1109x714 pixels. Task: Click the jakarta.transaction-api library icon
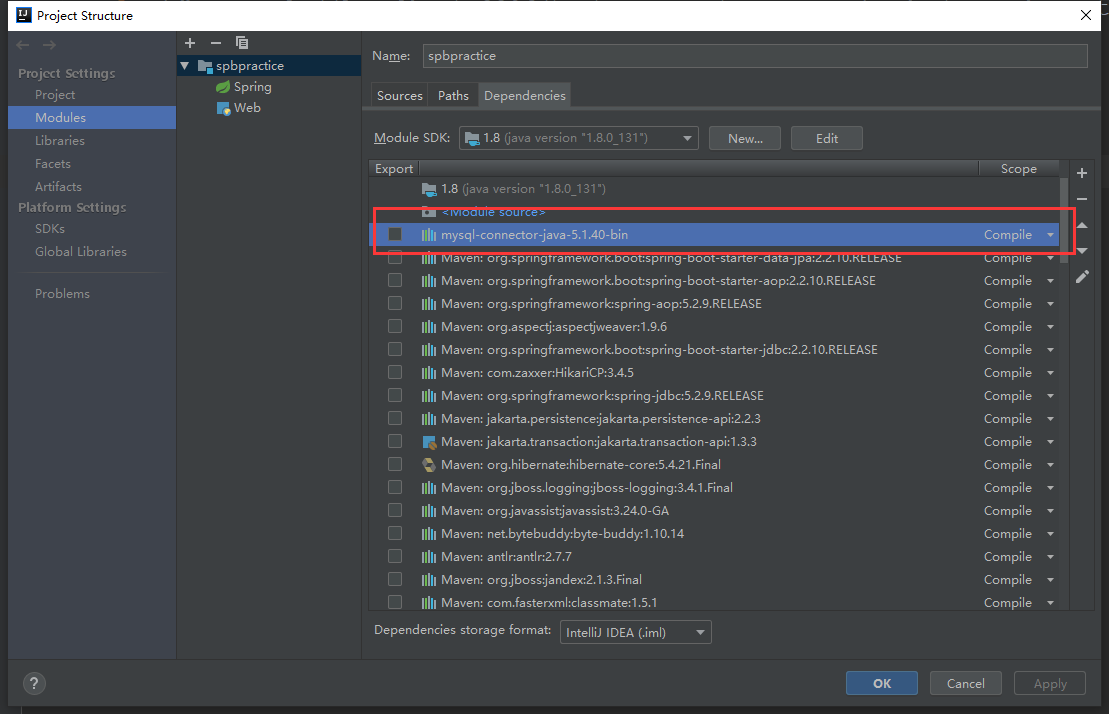429,442
